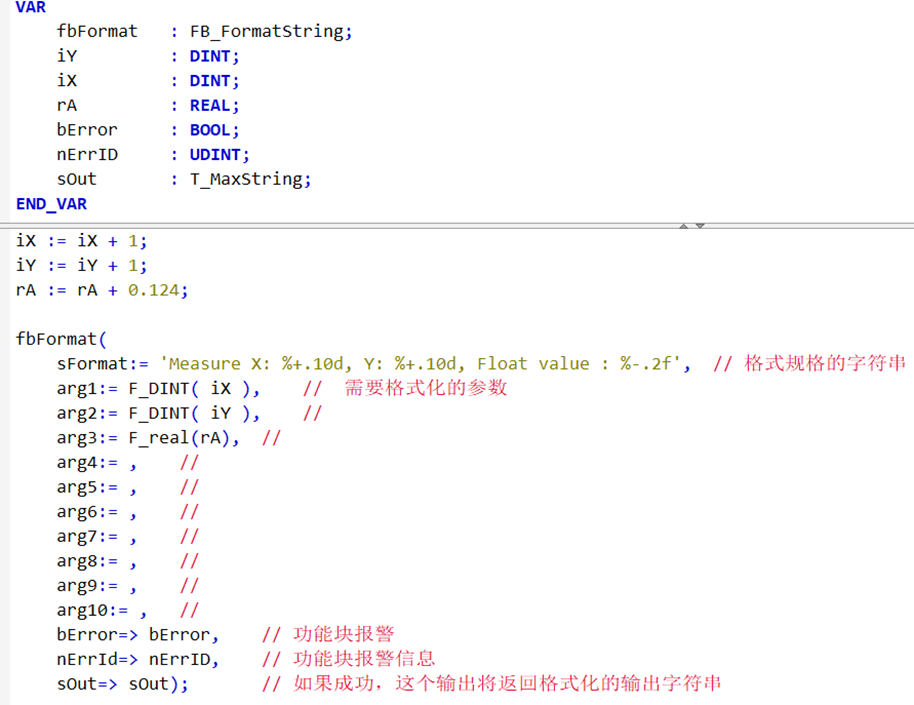Click the arg10:= parameter
914x705 pixels.
click(x=92, y=611)
